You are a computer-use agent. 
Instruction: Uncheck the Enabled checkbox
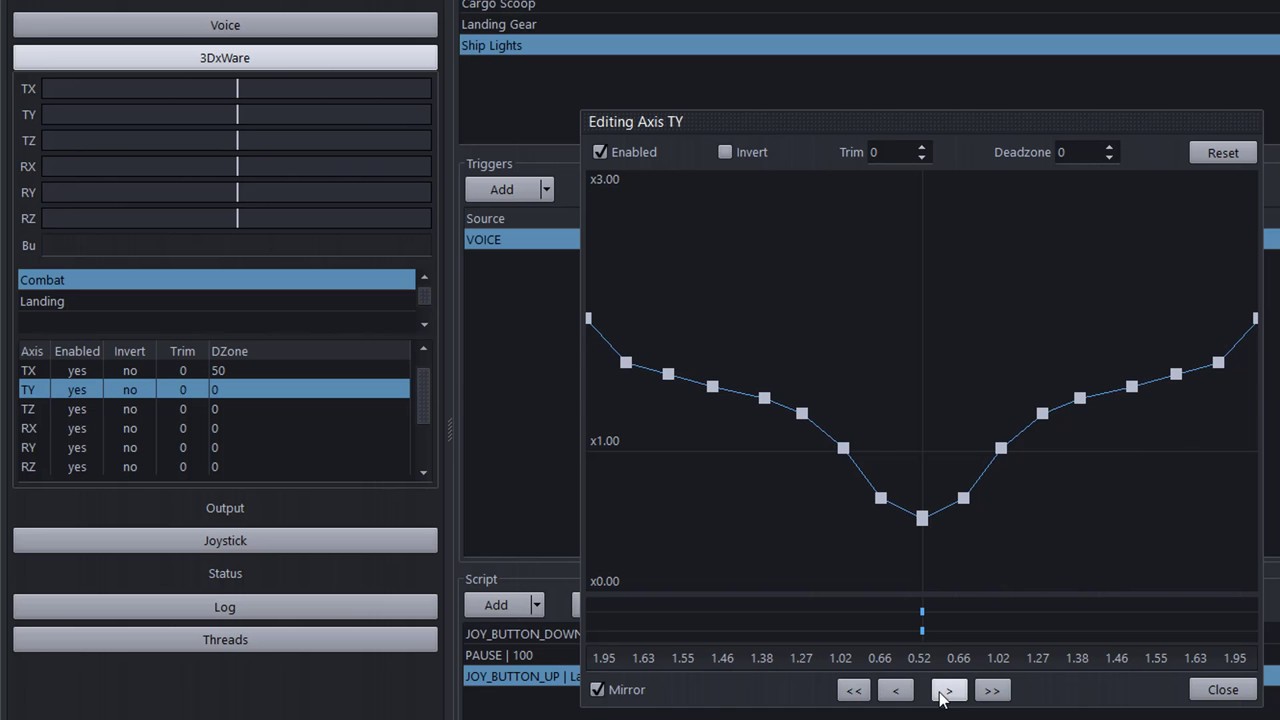600,152
